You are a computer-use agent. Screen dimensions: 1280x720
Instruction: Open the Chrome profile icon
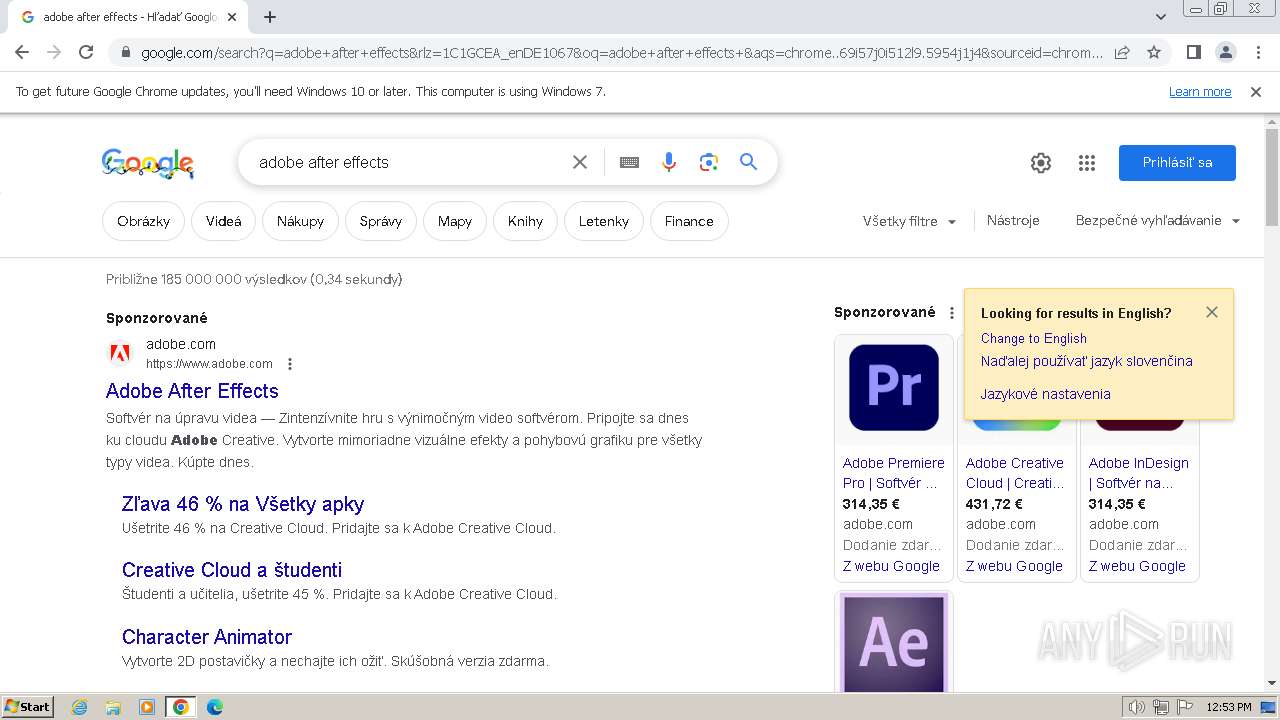tap(1225, 52)
